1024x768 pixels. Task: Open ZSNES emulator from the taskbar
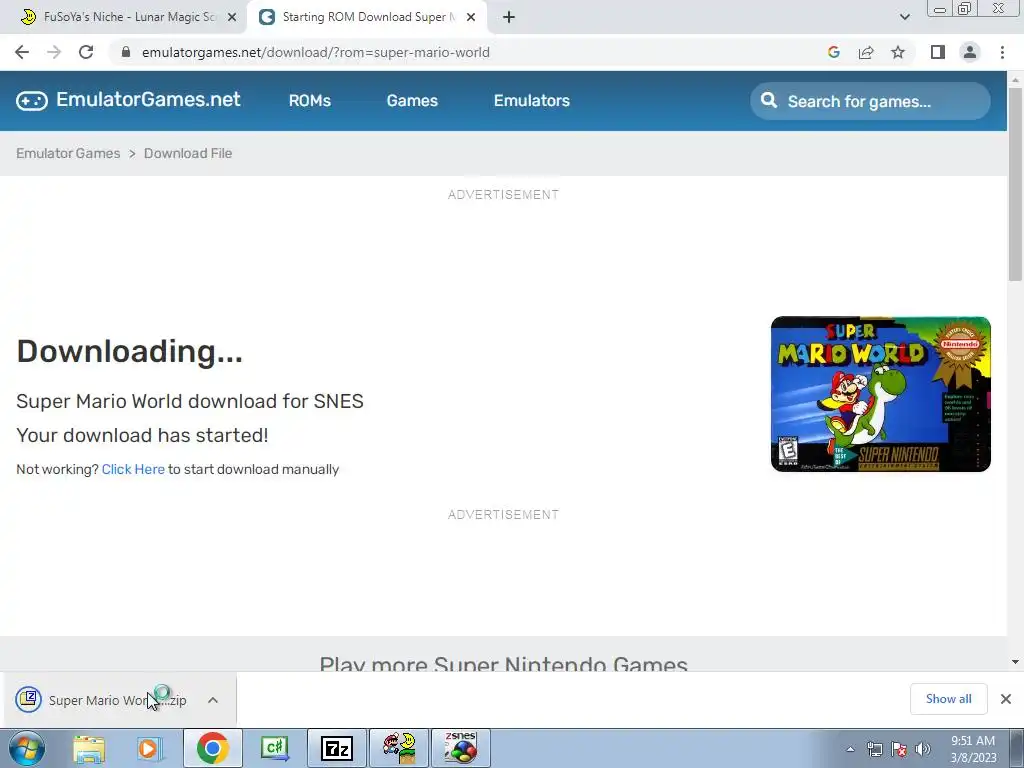460,748
